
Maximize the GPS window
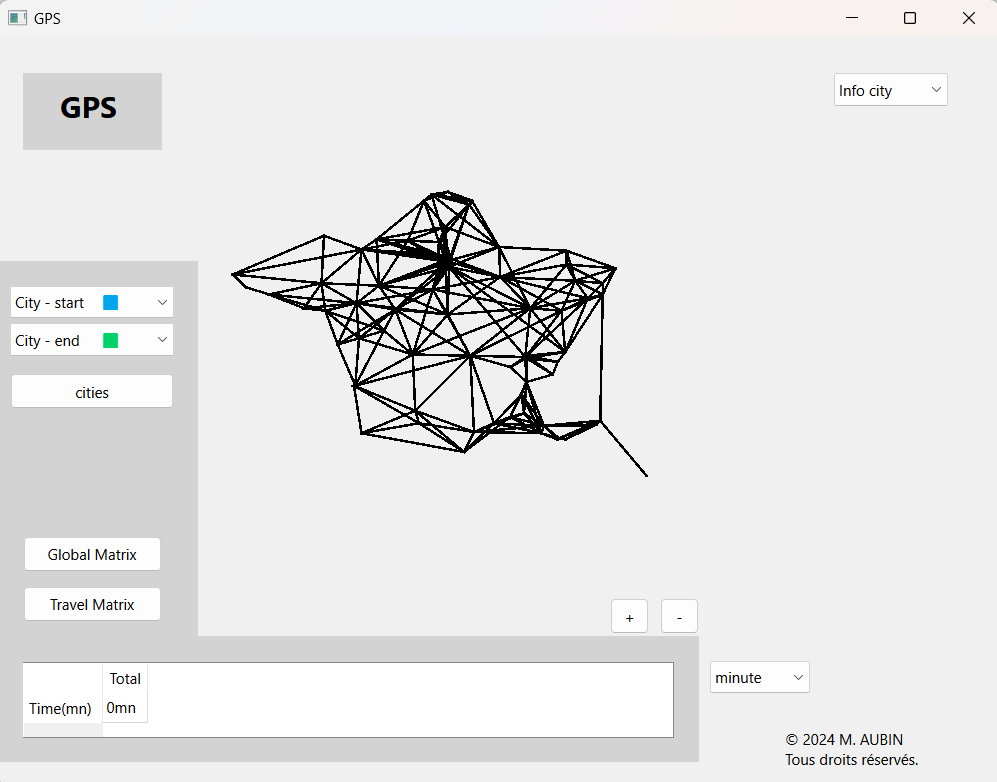(910, 18)
